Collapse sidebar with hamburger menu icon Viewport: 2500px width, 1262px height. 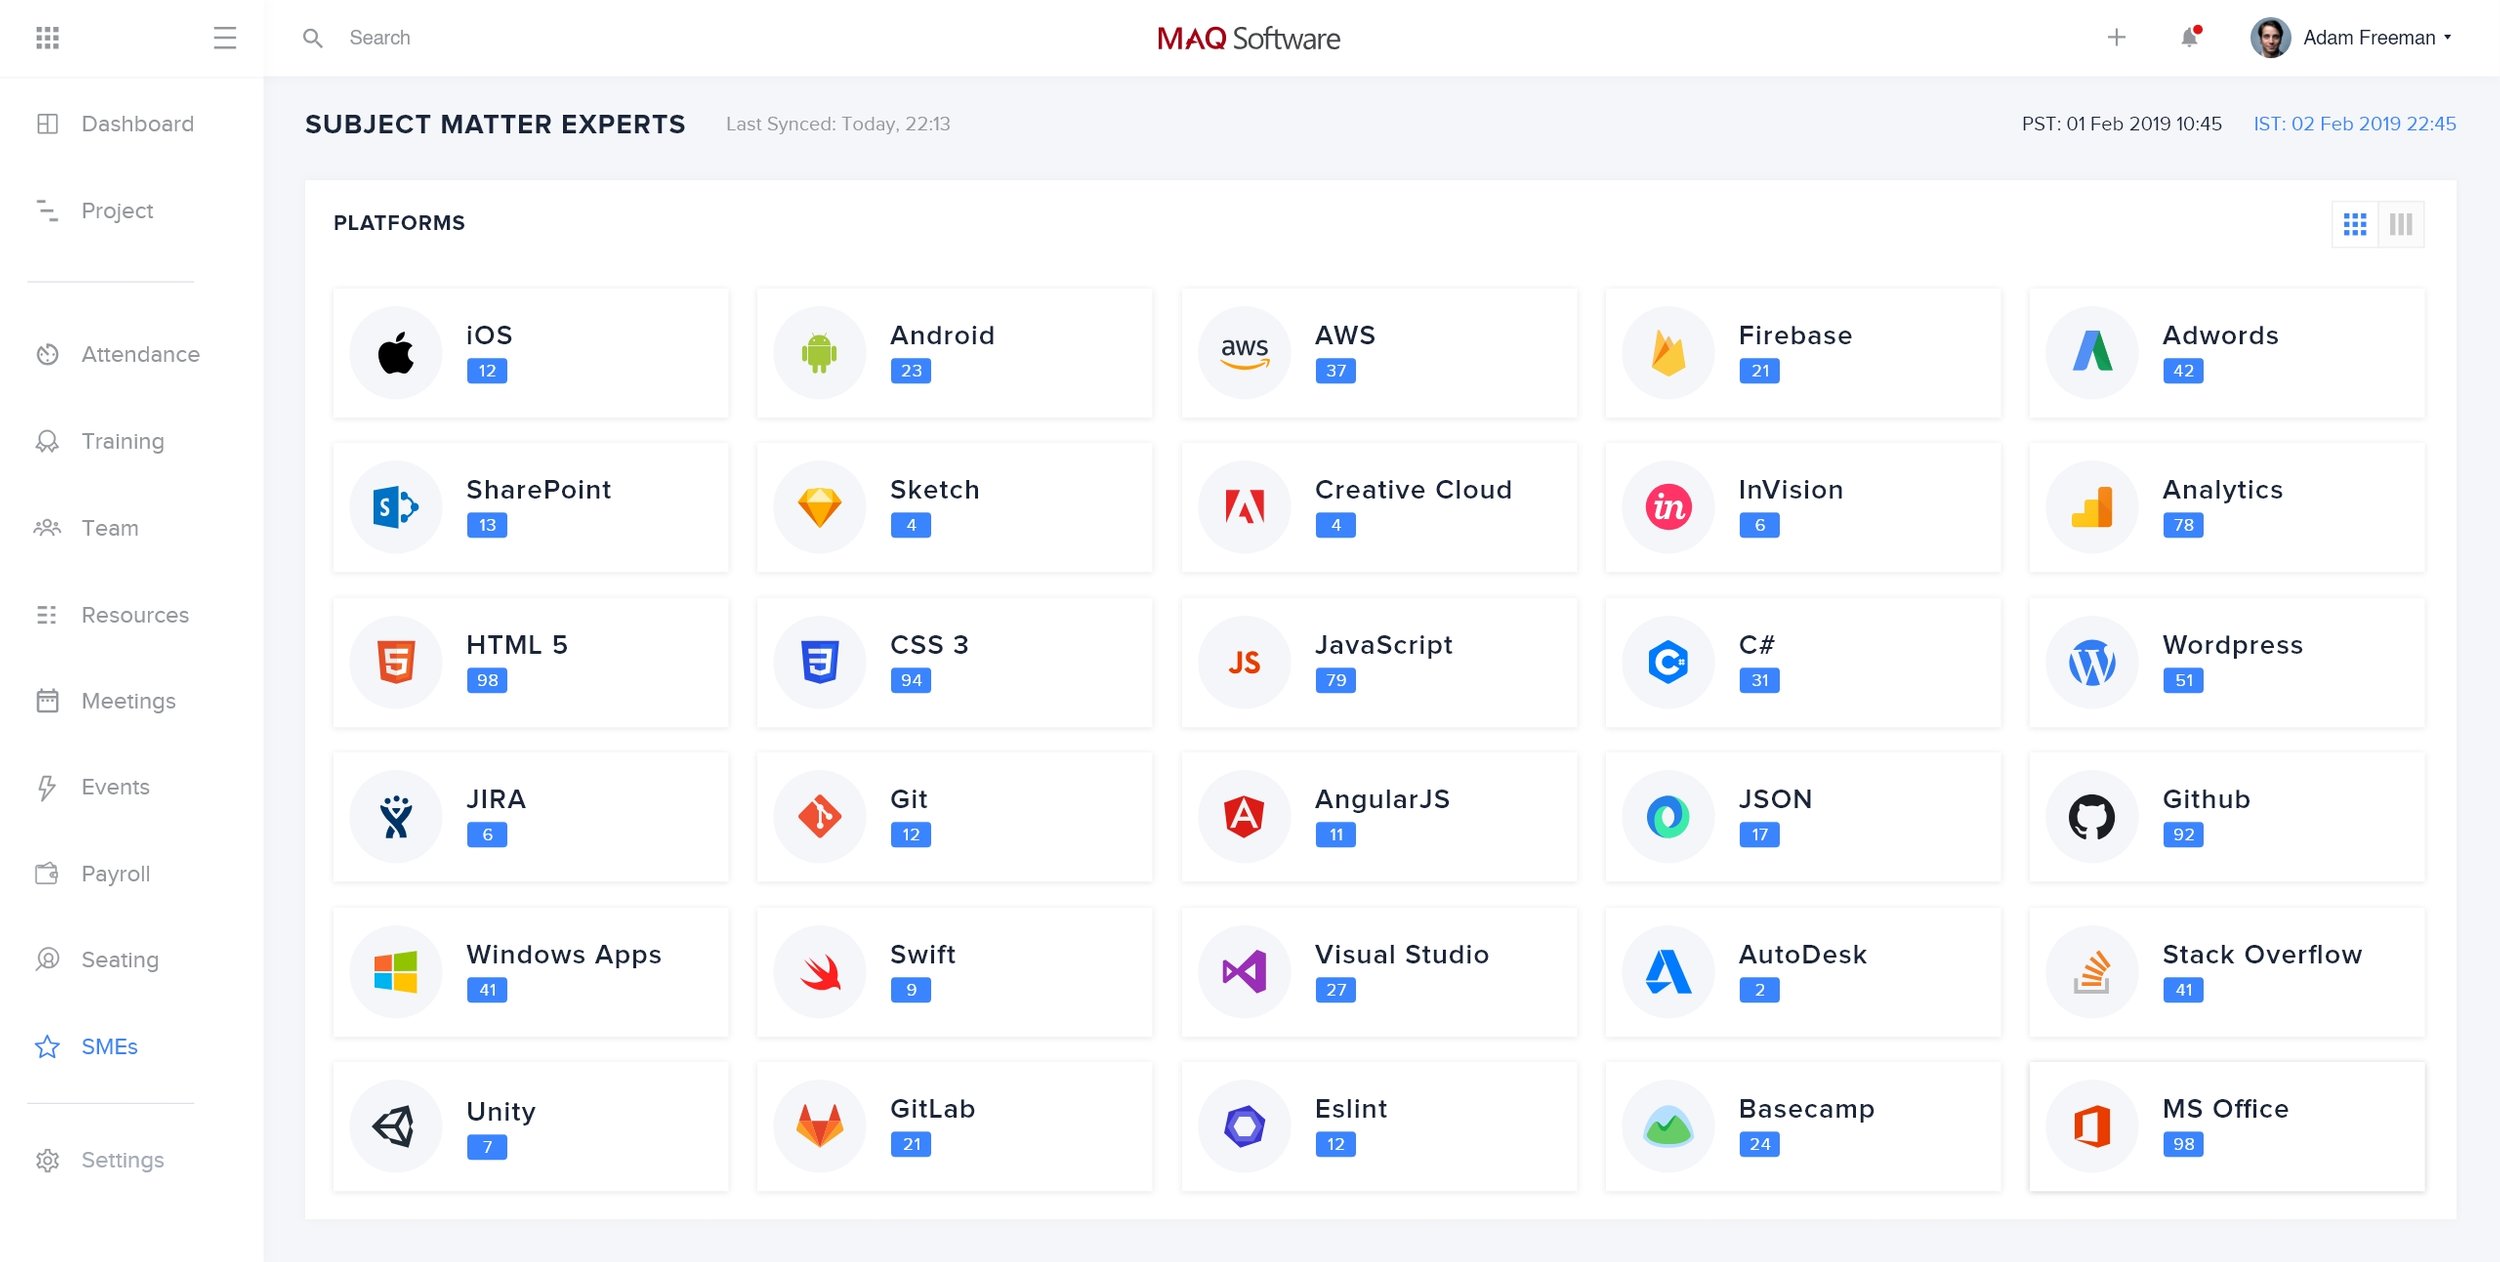tap(225, 38)
